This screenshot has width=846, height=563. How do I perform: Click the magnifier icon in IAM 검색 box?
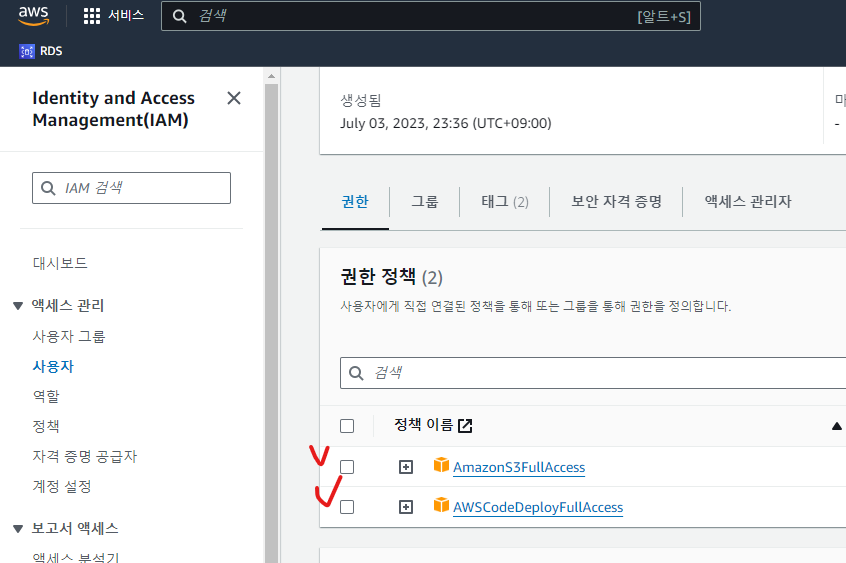click(x=48, y=188)
